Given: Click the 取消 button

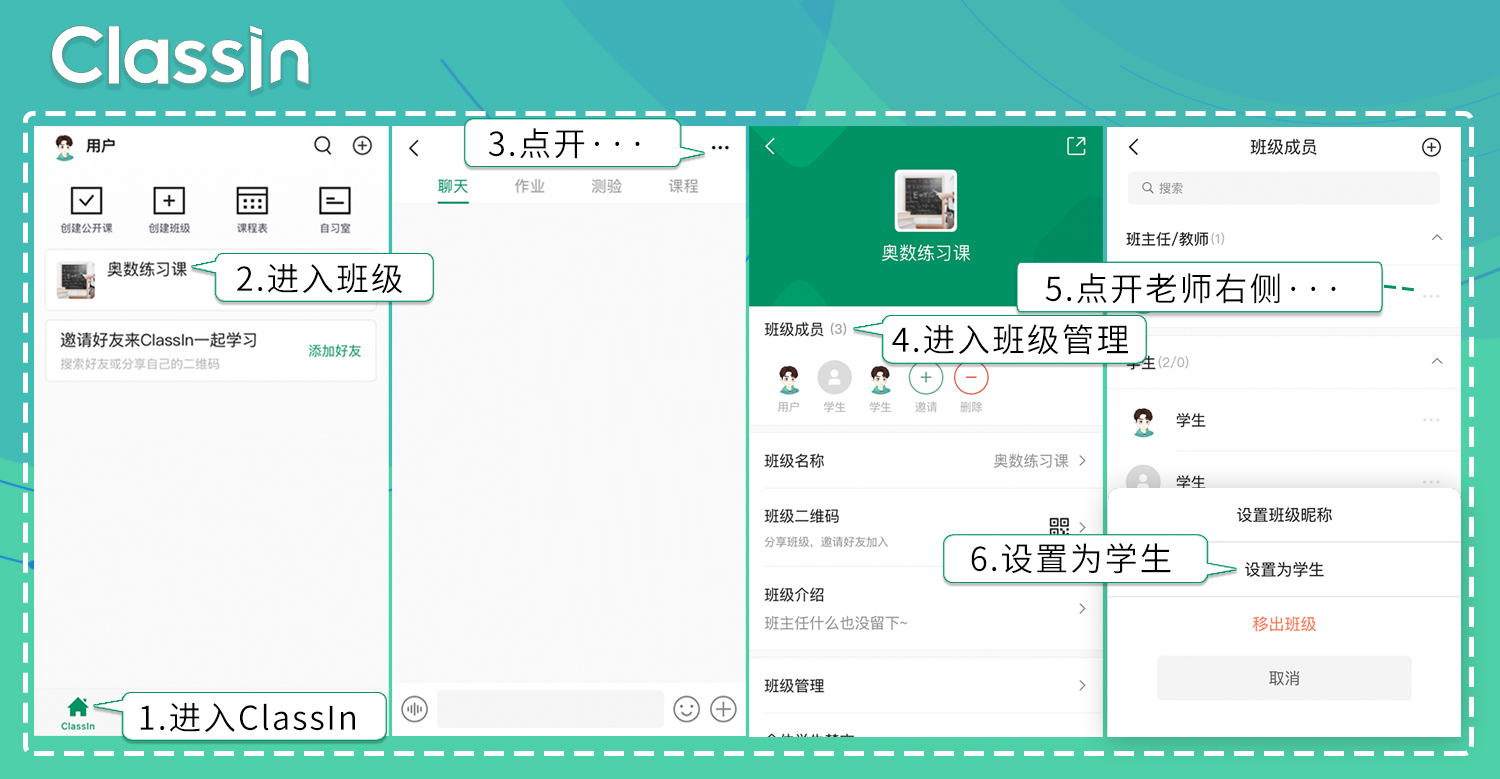Looking at the screenshot, I should (1284, 678).
